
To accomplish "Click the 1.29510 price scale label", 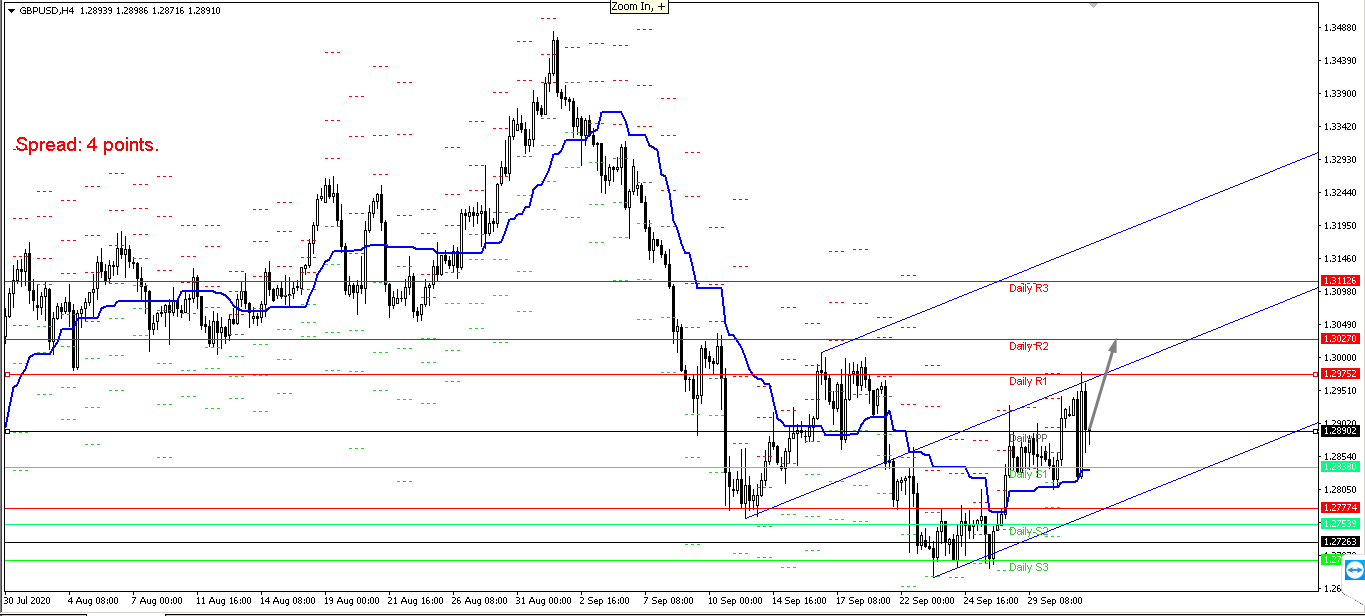I will [x=1340, y=390].
